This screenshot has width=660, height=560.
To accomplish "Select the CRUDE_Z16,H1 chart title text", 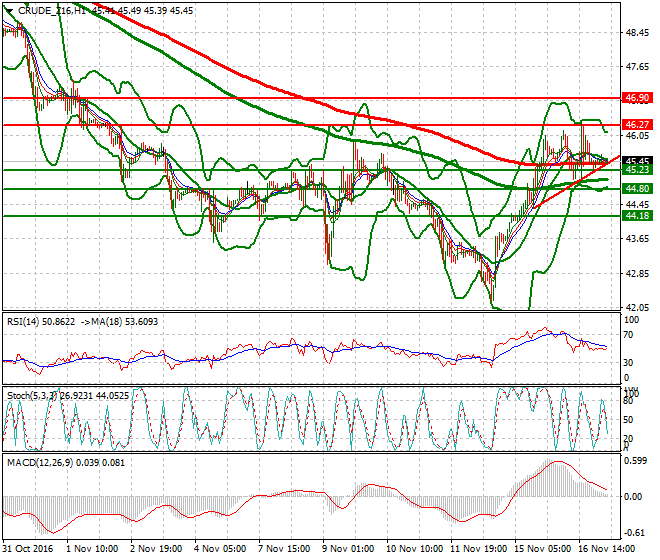I will (52, 11).
